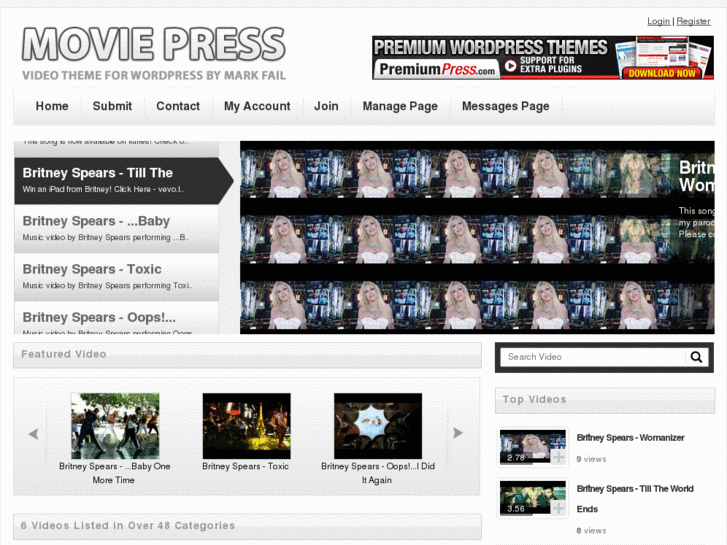Click the Britney Spears - ...Baby One More Time title

115,473
